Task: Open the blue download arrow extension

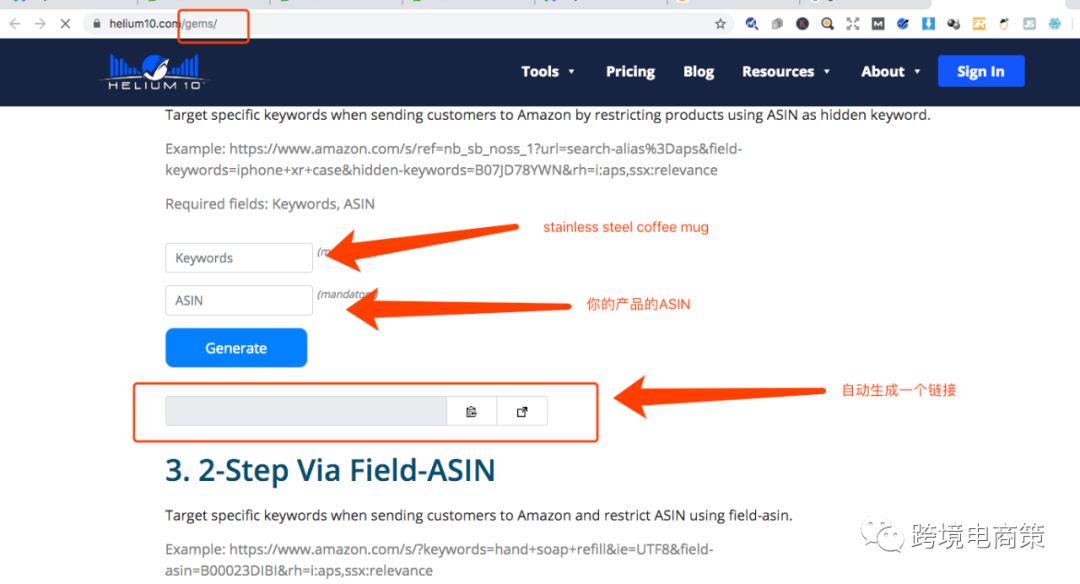Action: point(928,24)
